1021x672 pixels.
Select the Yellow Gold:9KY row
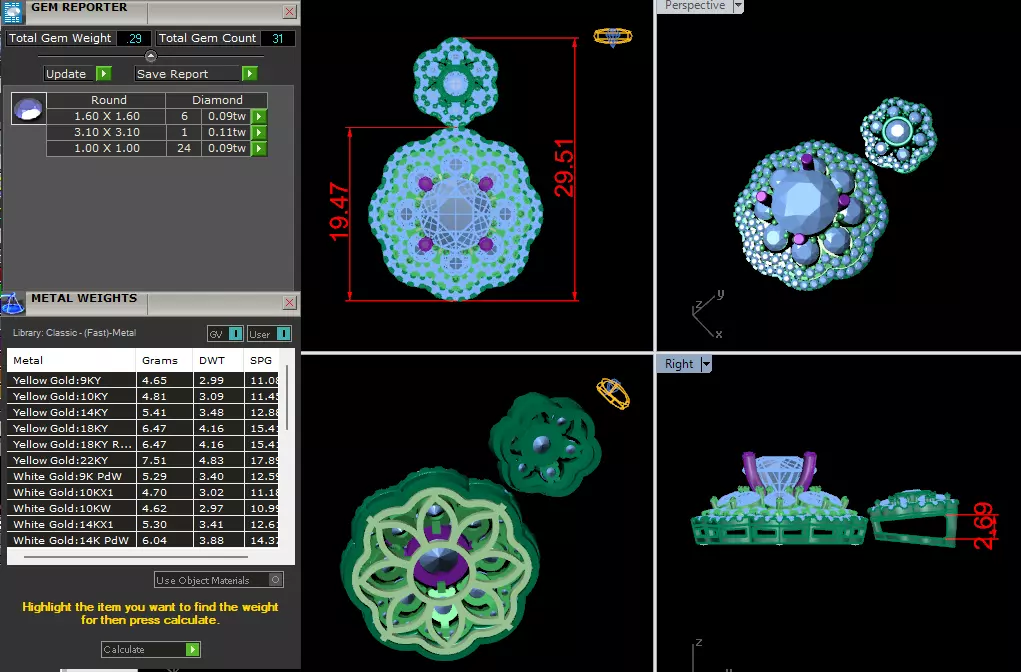[143, 380]
